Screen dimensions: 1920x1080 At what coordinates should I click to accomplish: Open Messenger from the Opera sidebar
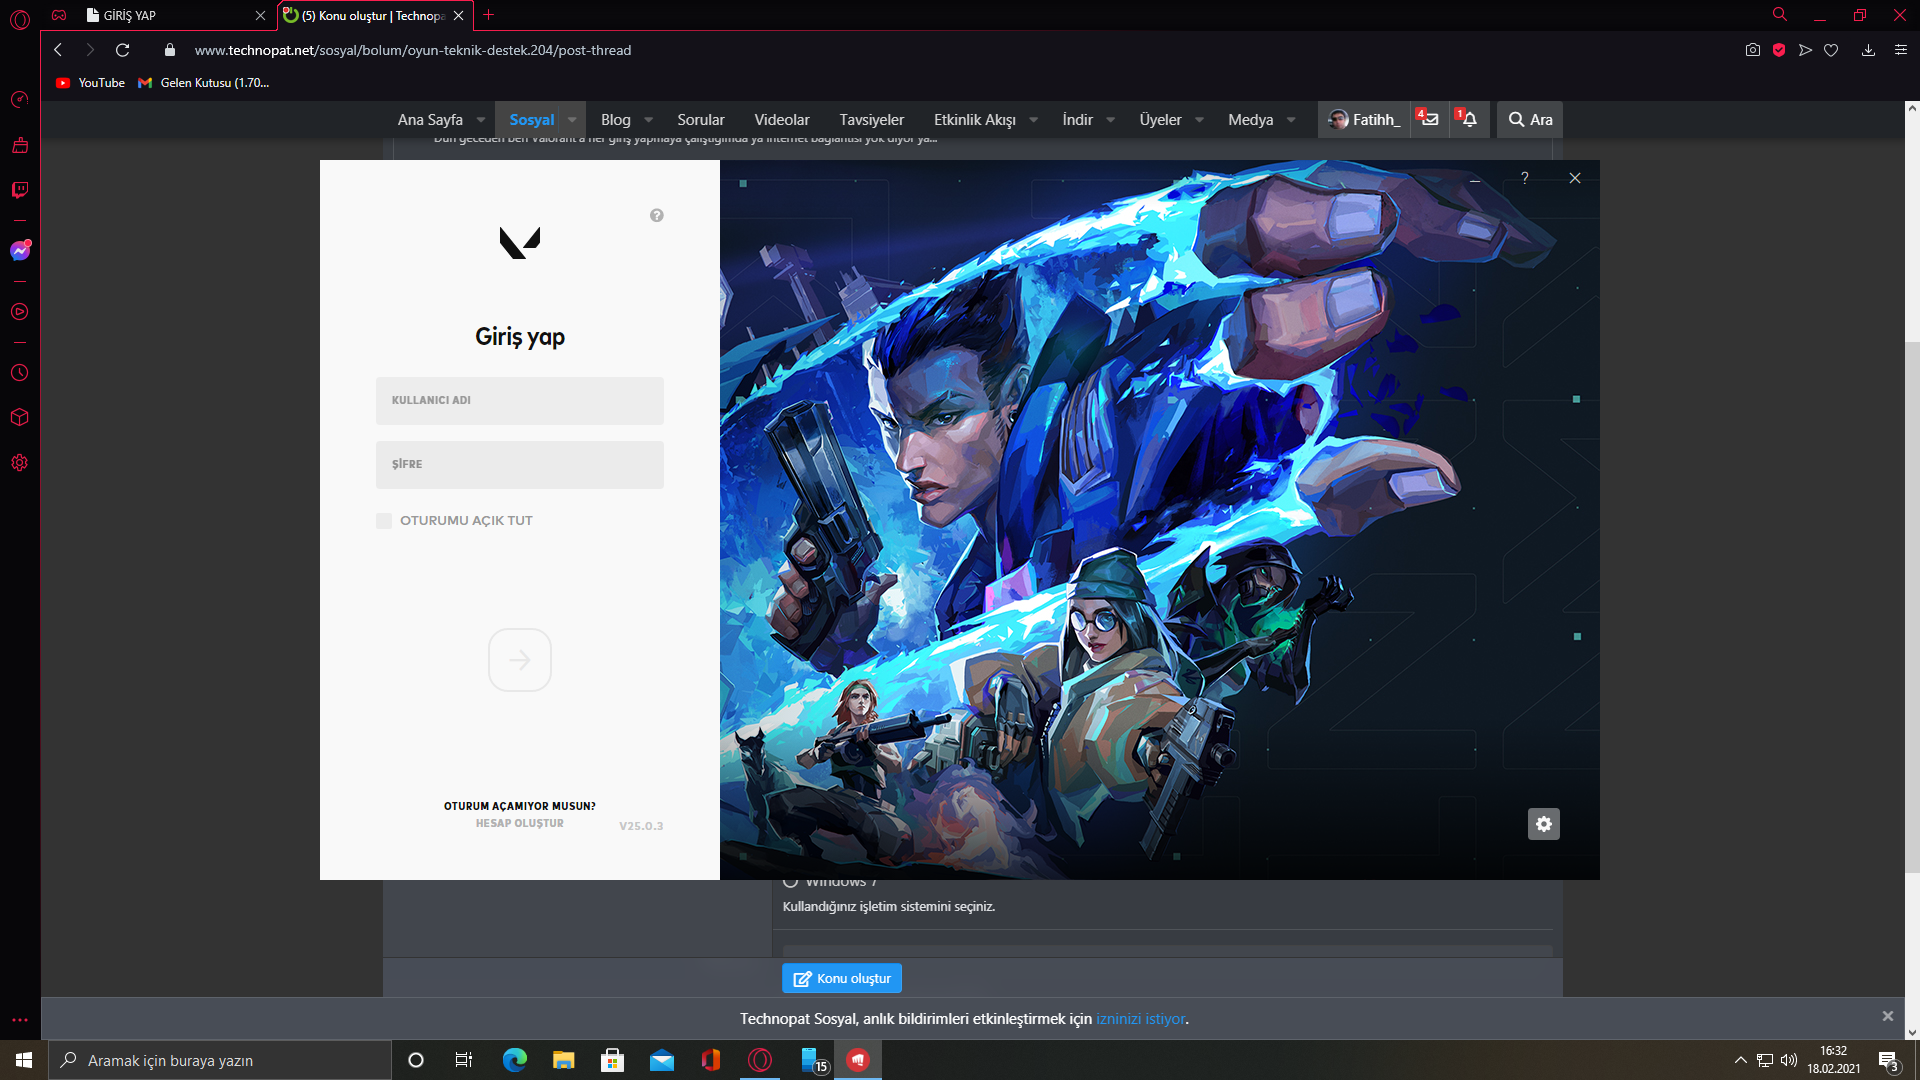click(19, 251)
